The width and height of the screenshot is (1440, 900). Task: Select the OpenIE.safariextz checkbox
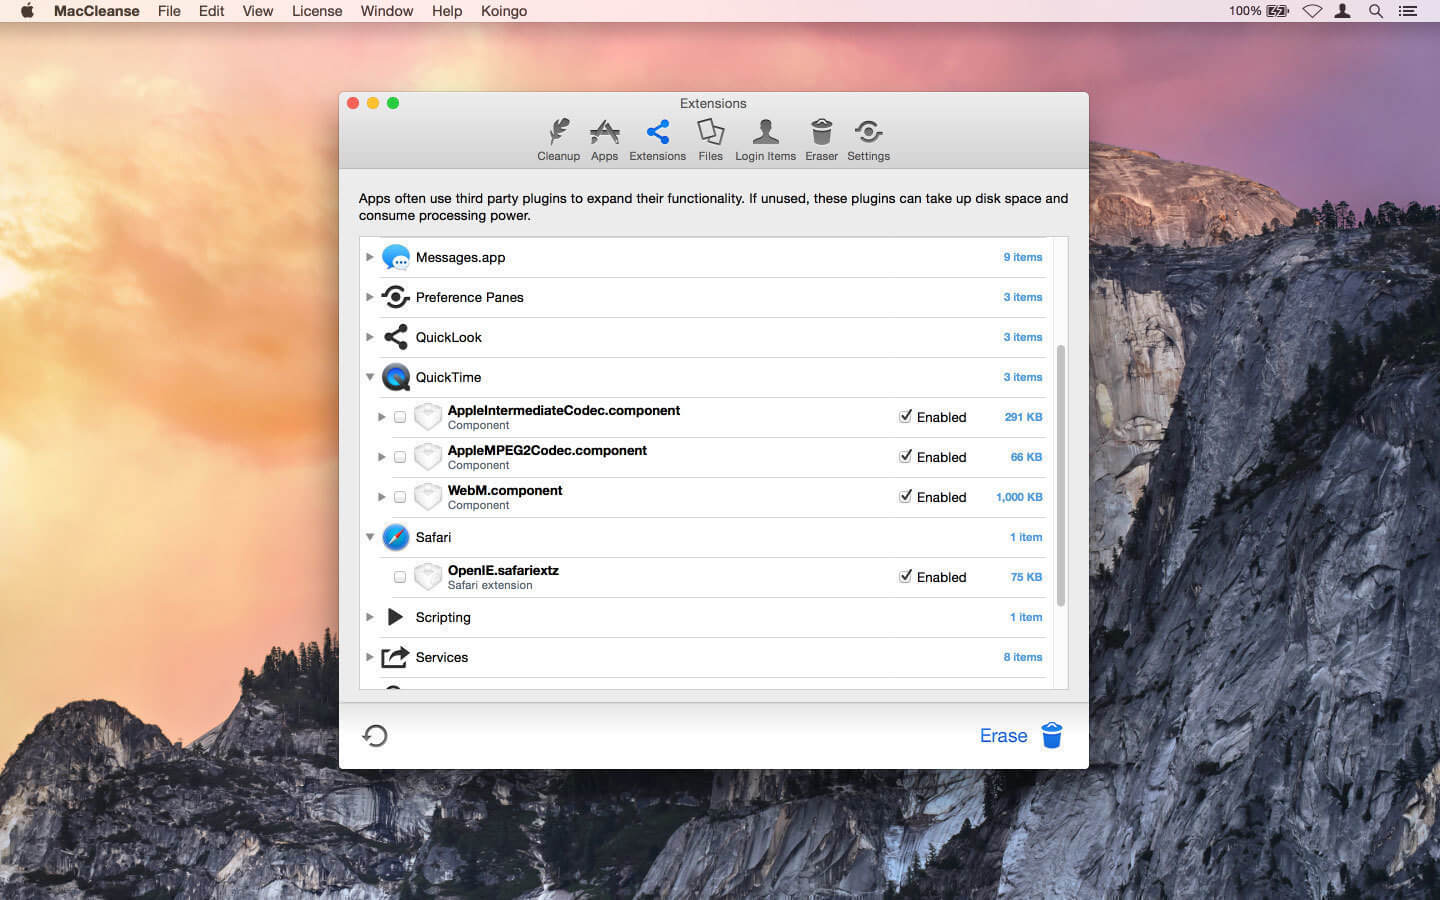coord(400,577)
